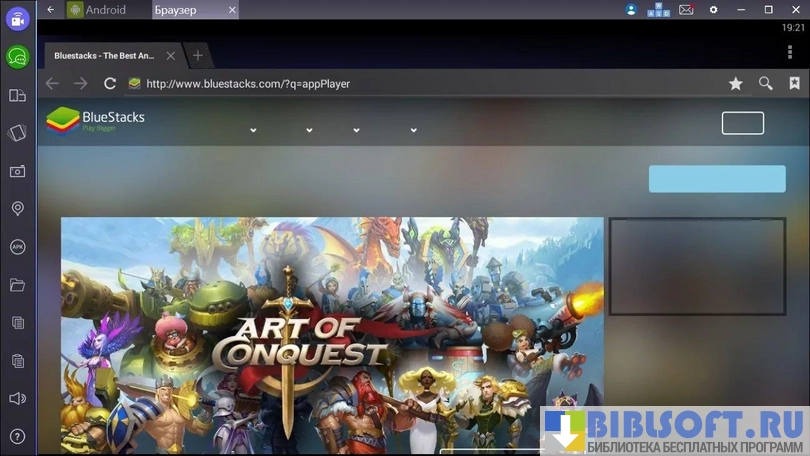Open the BlueStacks TV camera icon

coord(17,20)
